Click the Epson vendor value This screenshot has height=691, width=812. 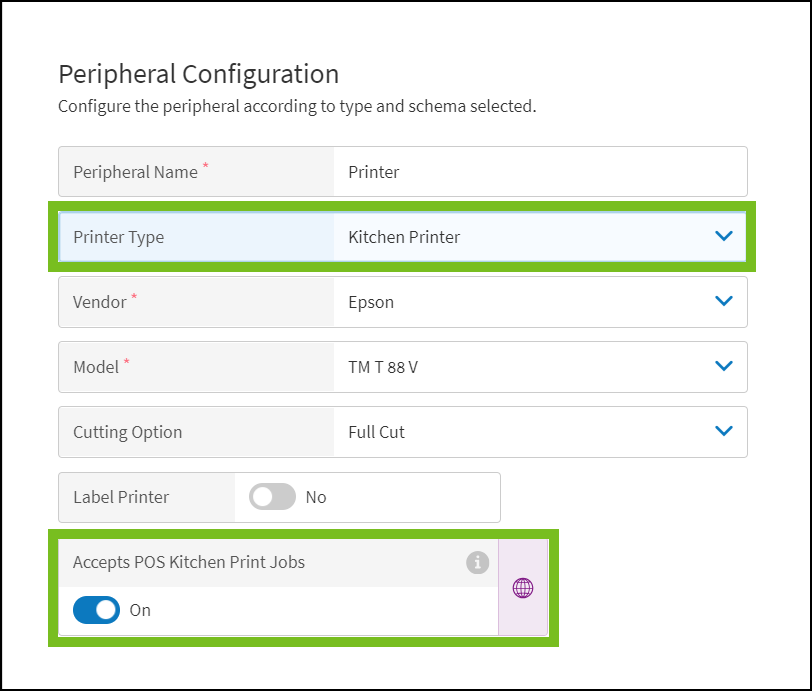click(371, 302)
